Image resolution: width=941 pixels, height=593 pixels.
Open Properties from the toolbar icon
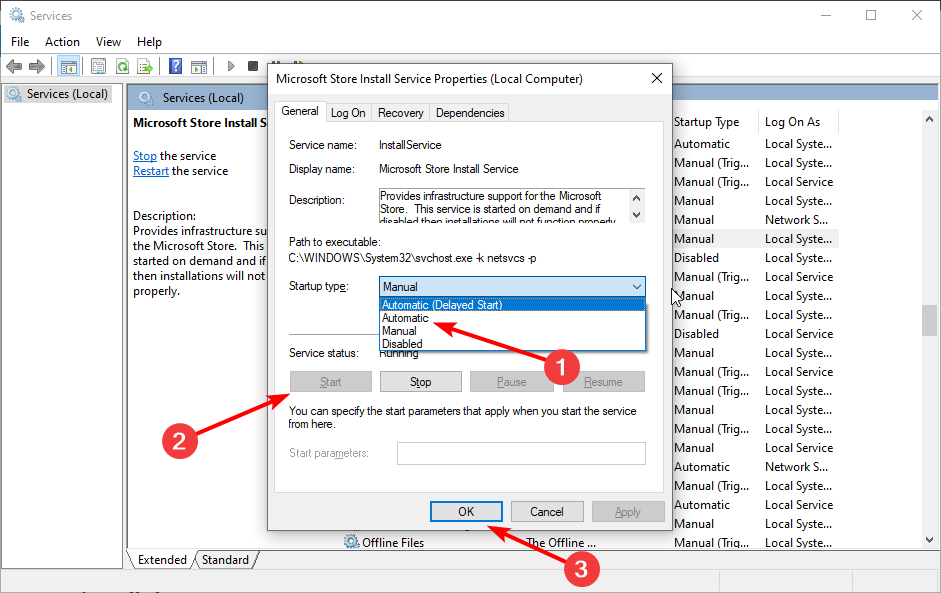pyautogui.click(x=98, y=66)
